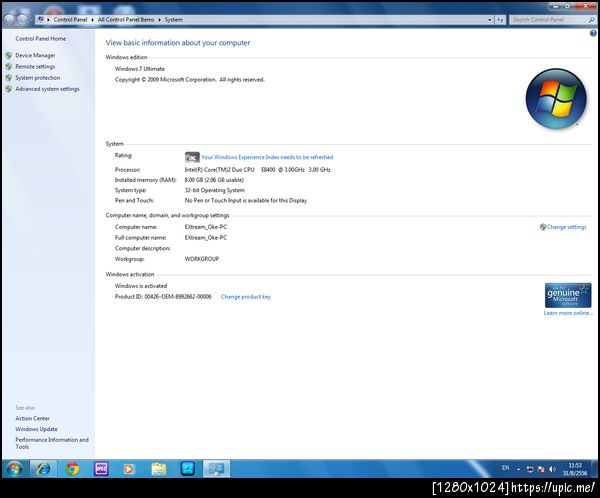Image resolution: width=600 pixels, height=498 pixels.
Task: Click the taskbar clock showing 11:53
Action: tap(575, 469)
